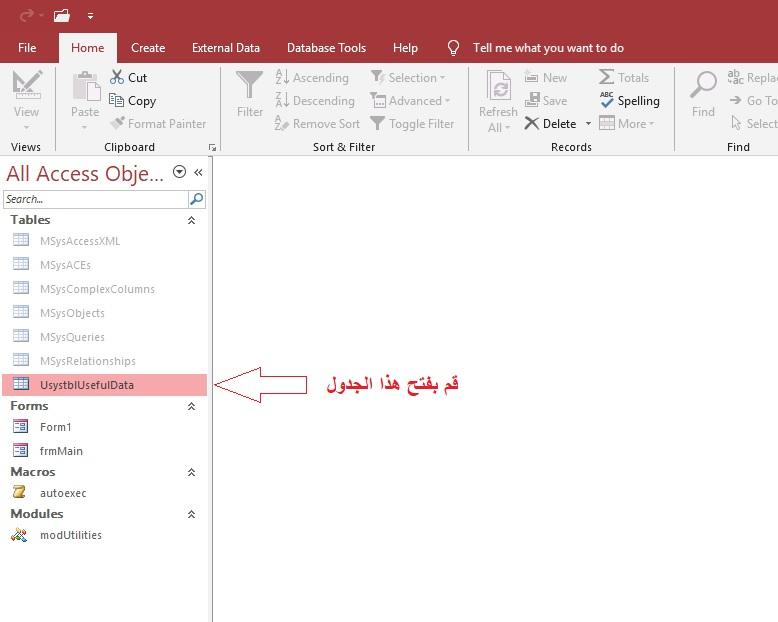Image resolution: width=778 pixels, height=622 pixels.
Task: Open the Advanced filter dropdown
Action: point(410,101)
